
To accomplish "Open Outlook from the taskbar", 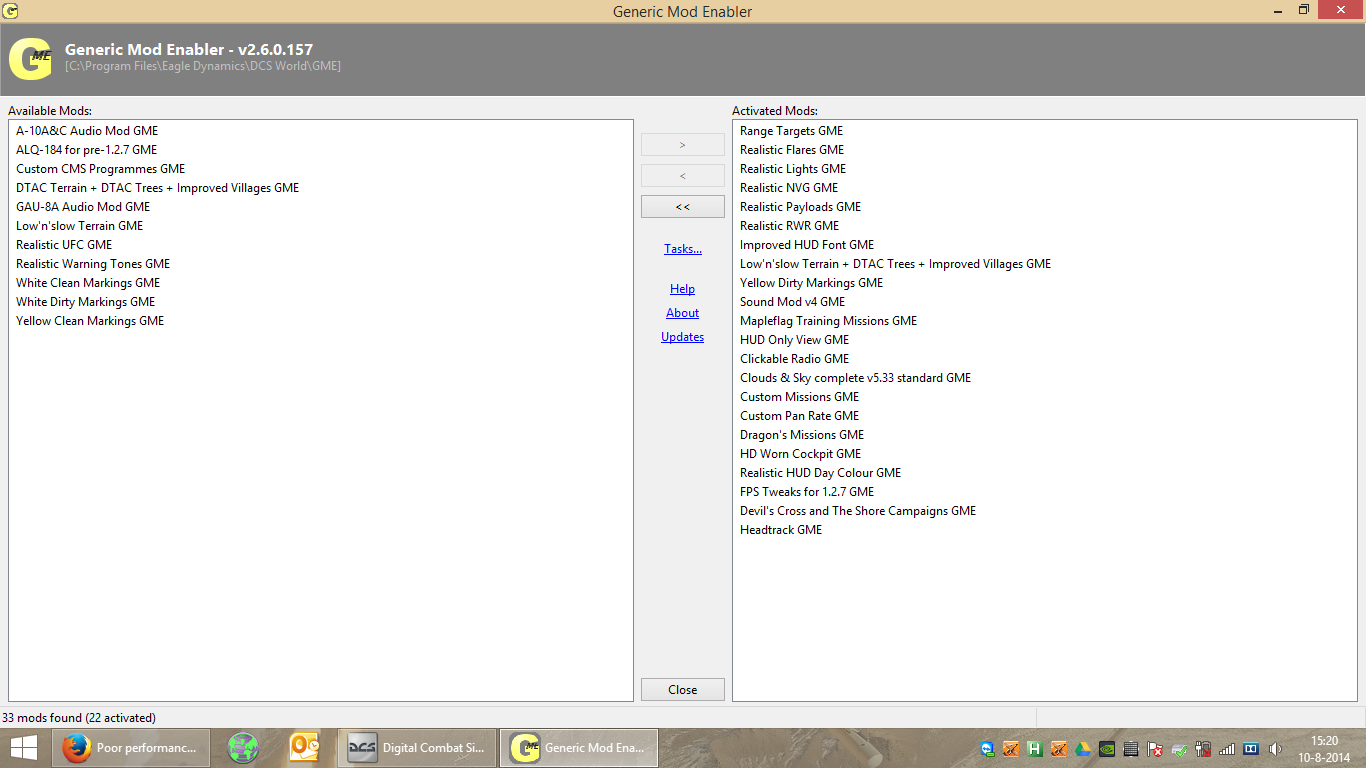I will pos(304,748).
